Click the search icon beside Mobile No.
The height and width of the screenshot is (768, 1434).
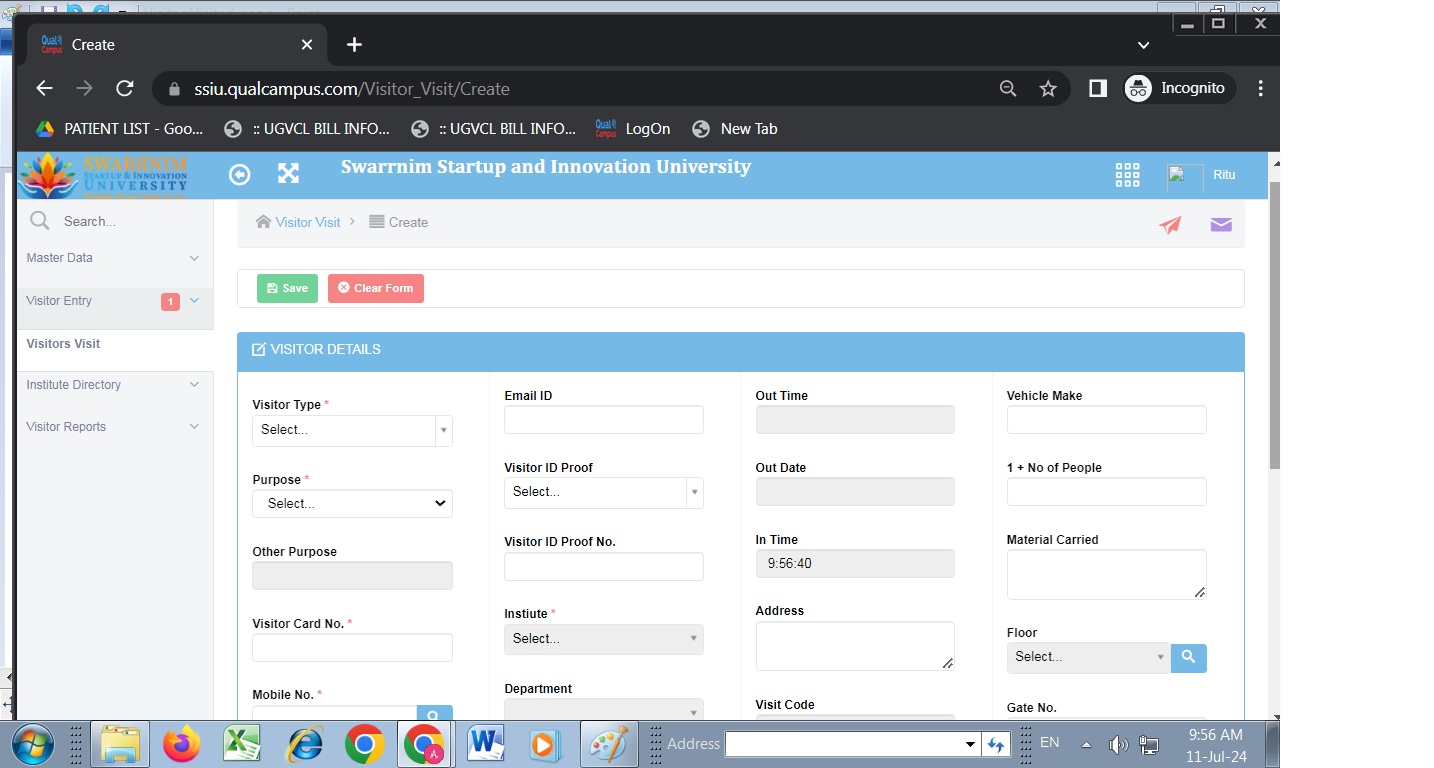(x=434, y=713)
